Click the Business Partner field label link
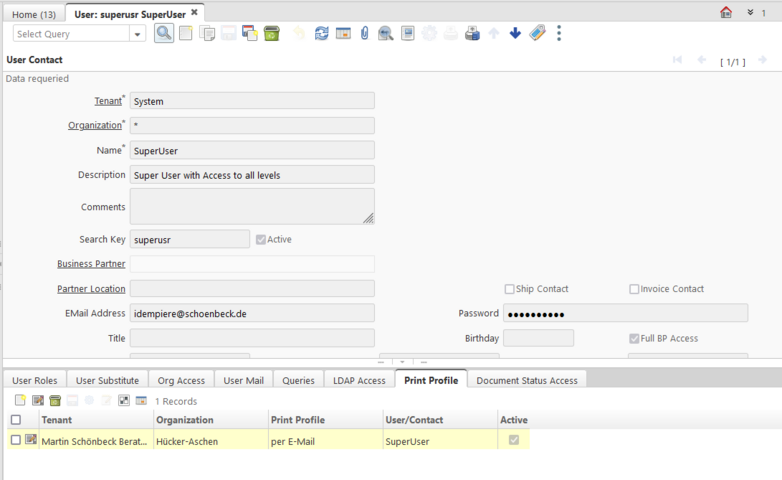 coord(91,264)
